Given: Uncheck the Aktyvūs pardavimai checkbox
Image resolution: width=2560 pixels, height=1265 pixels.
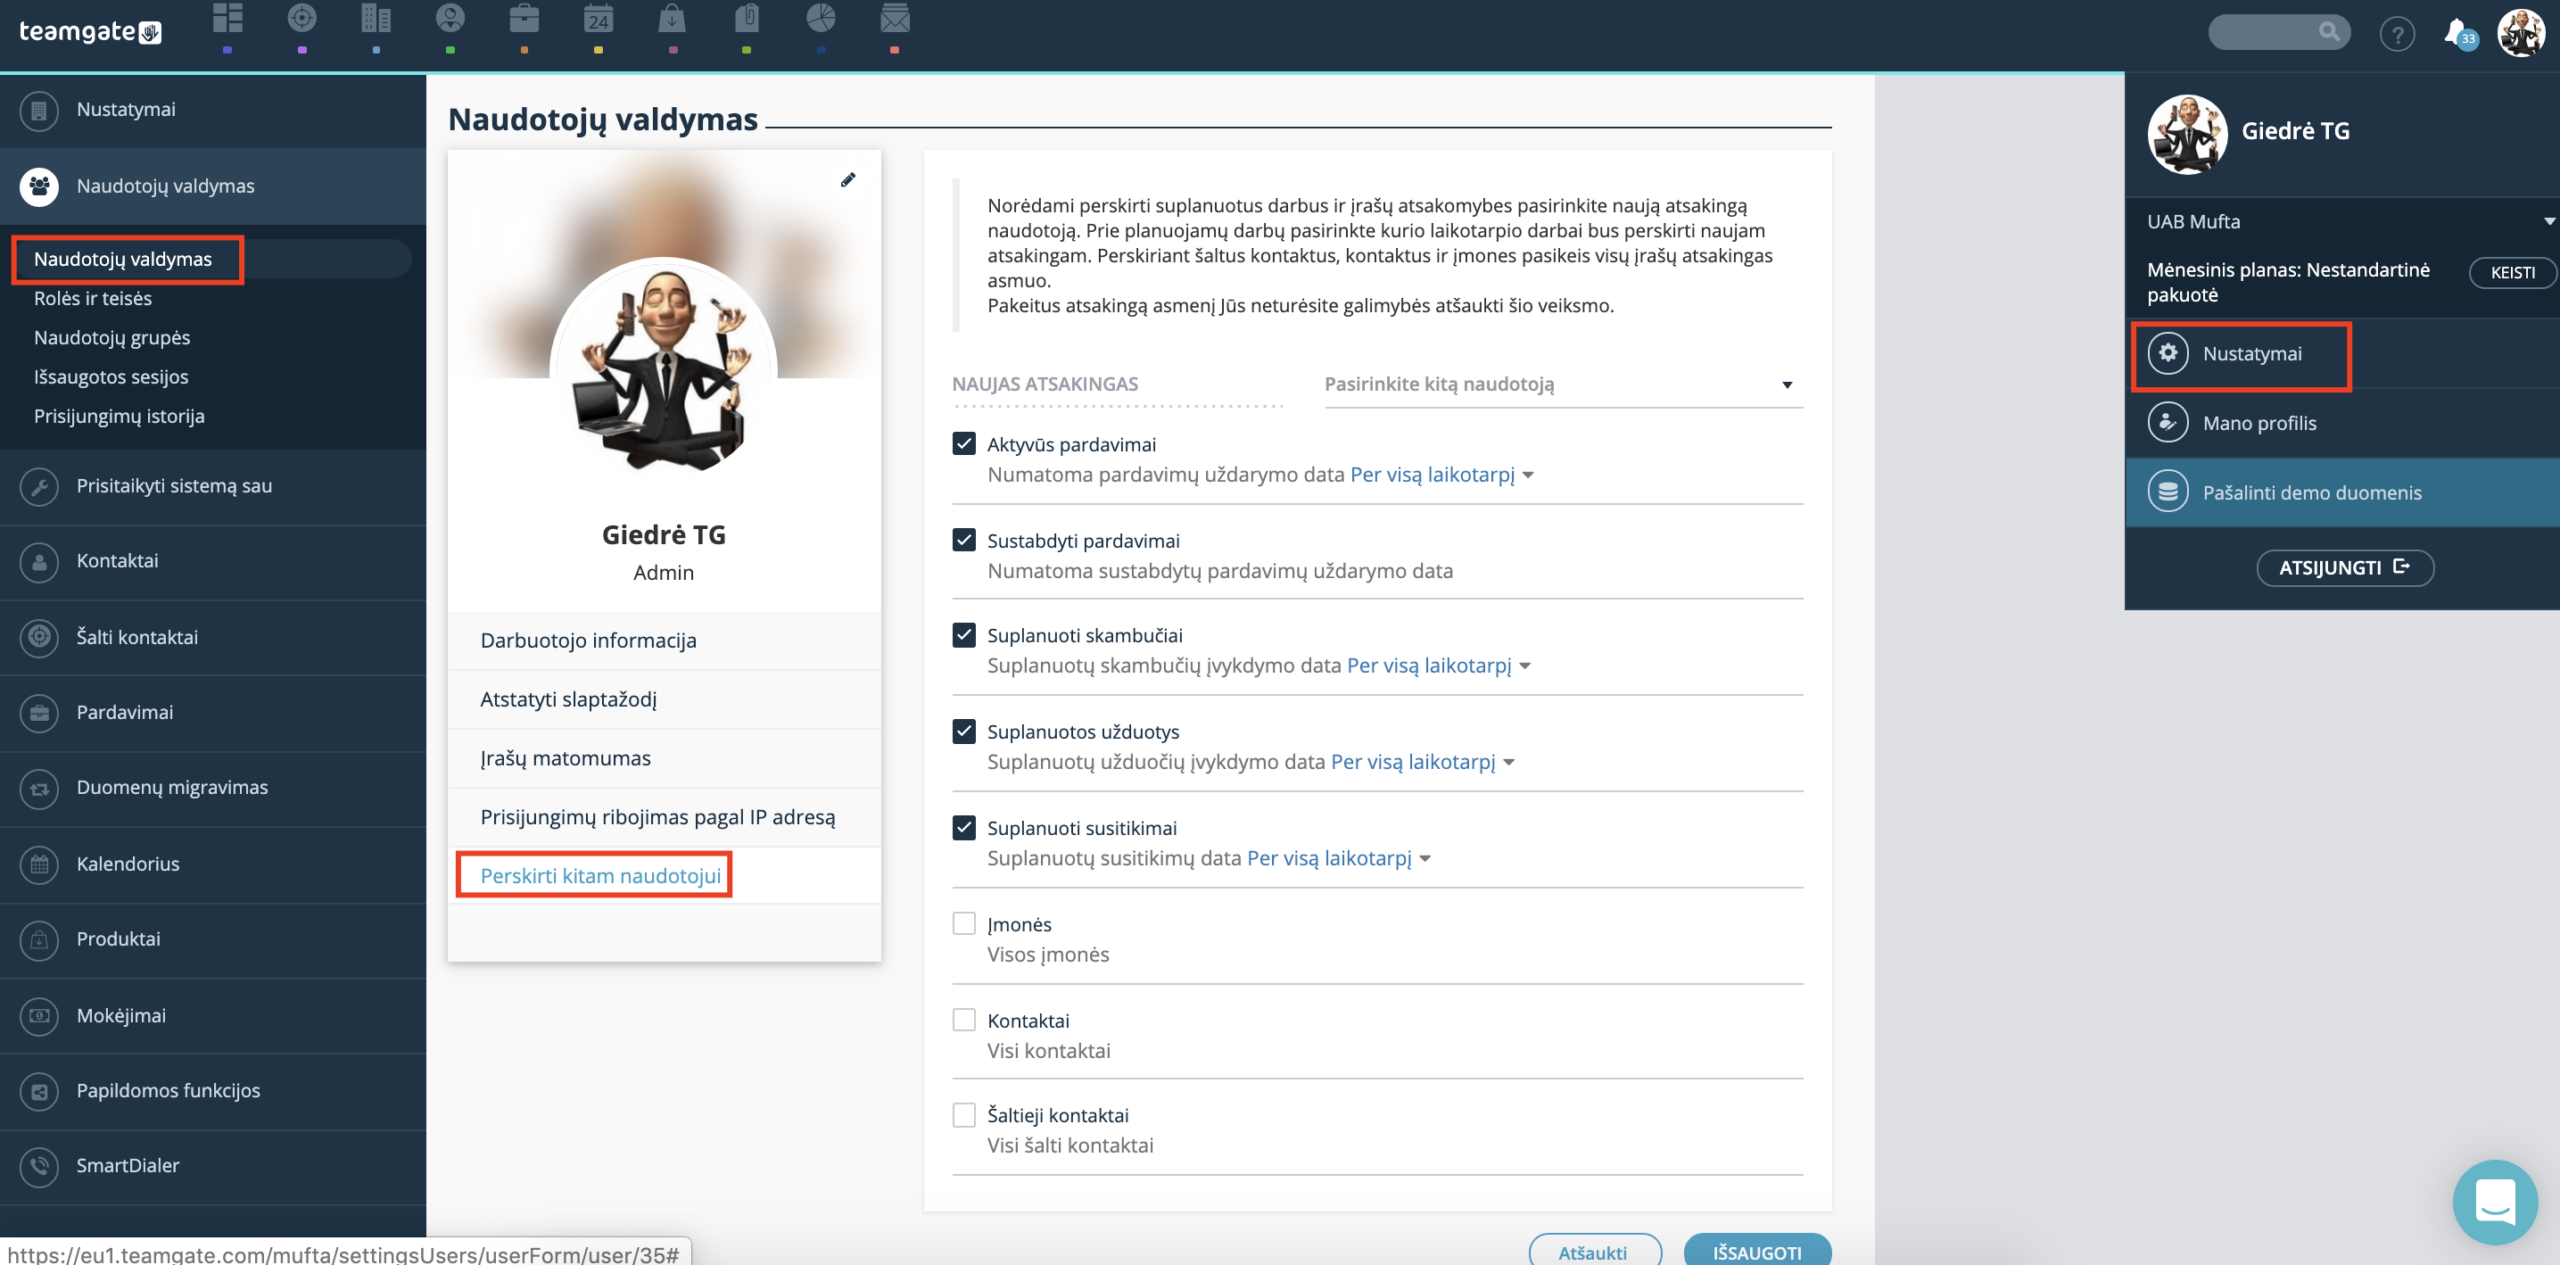Looking at the screenshot, I should [964, 444].
